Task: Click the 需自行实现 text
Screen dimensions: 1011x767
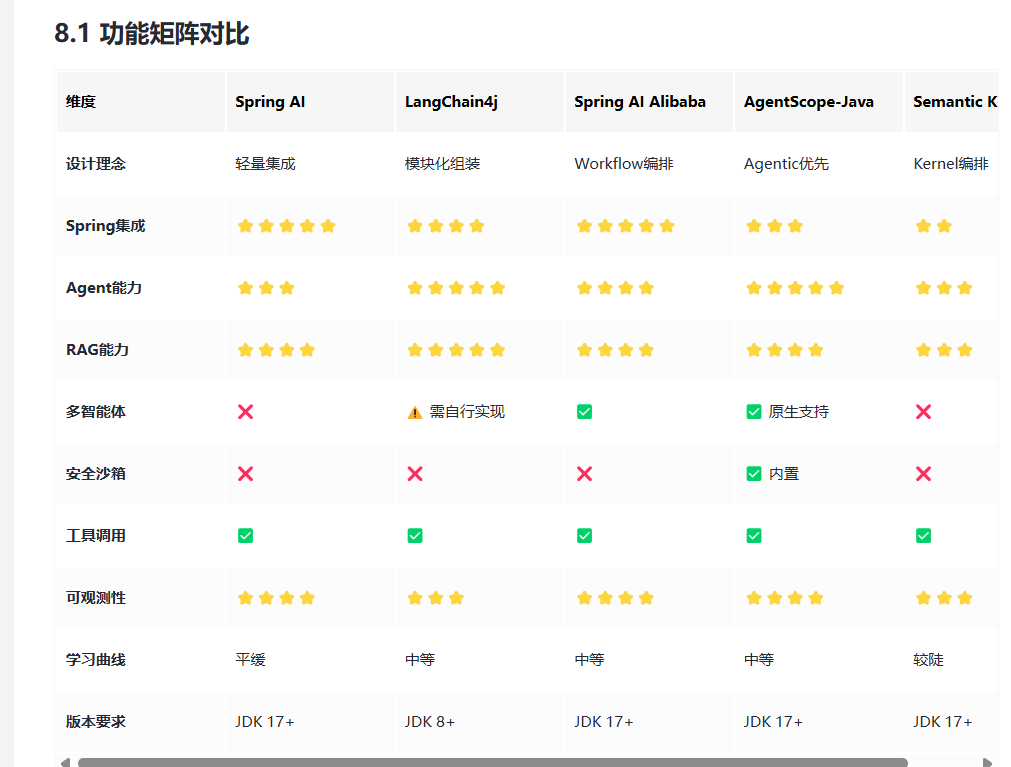Action: pos(467,412)
